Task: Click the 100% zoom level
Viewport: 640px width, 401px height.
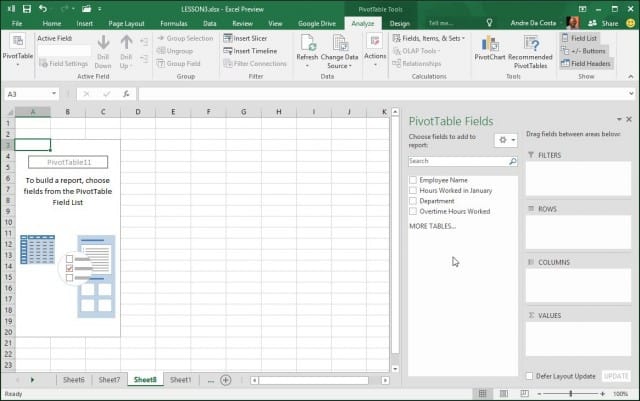Action: point(620,394)
